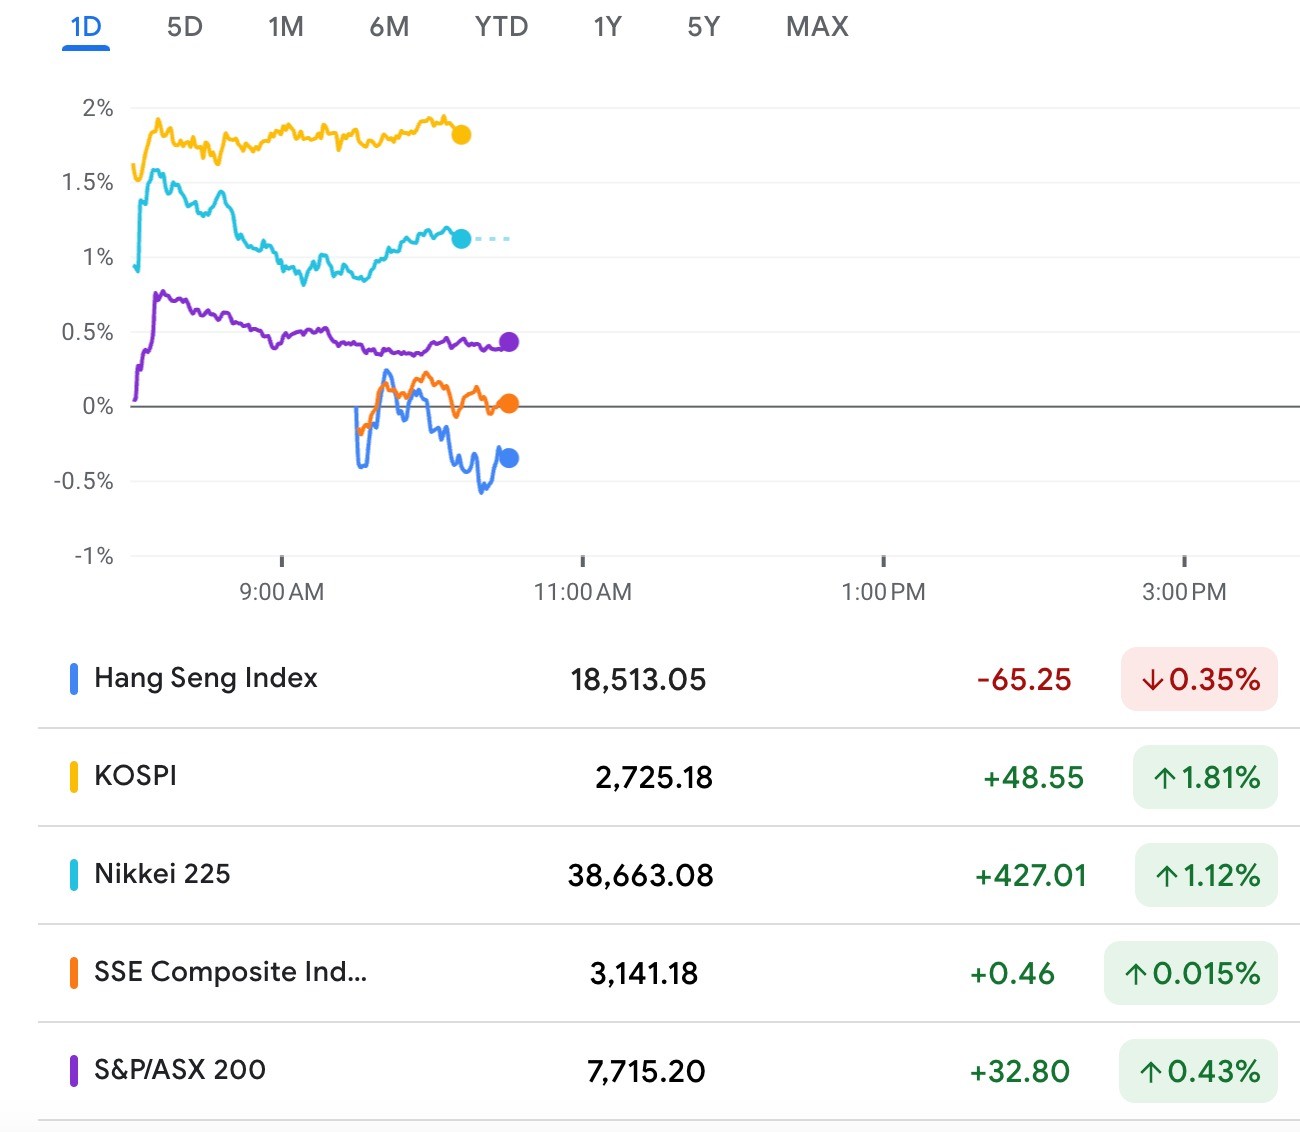
Task: Click the purple ASX 200 endpoint dot
Action: click(509, 342)
